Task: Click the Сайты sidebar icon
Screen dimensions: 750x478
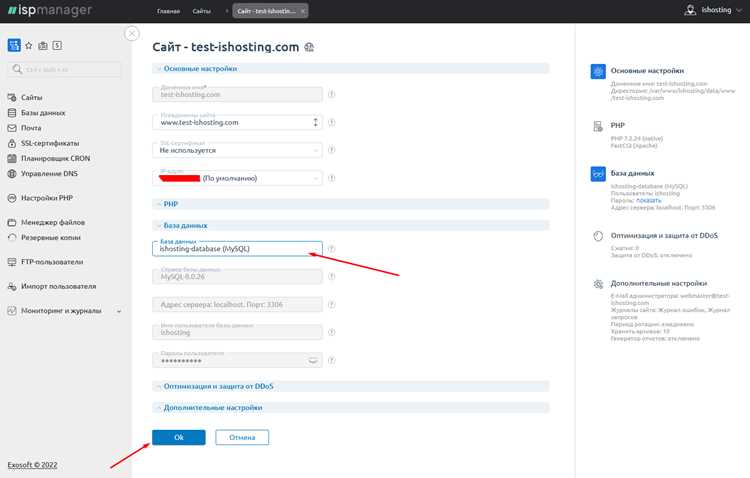Action: (x=12, y=98)
